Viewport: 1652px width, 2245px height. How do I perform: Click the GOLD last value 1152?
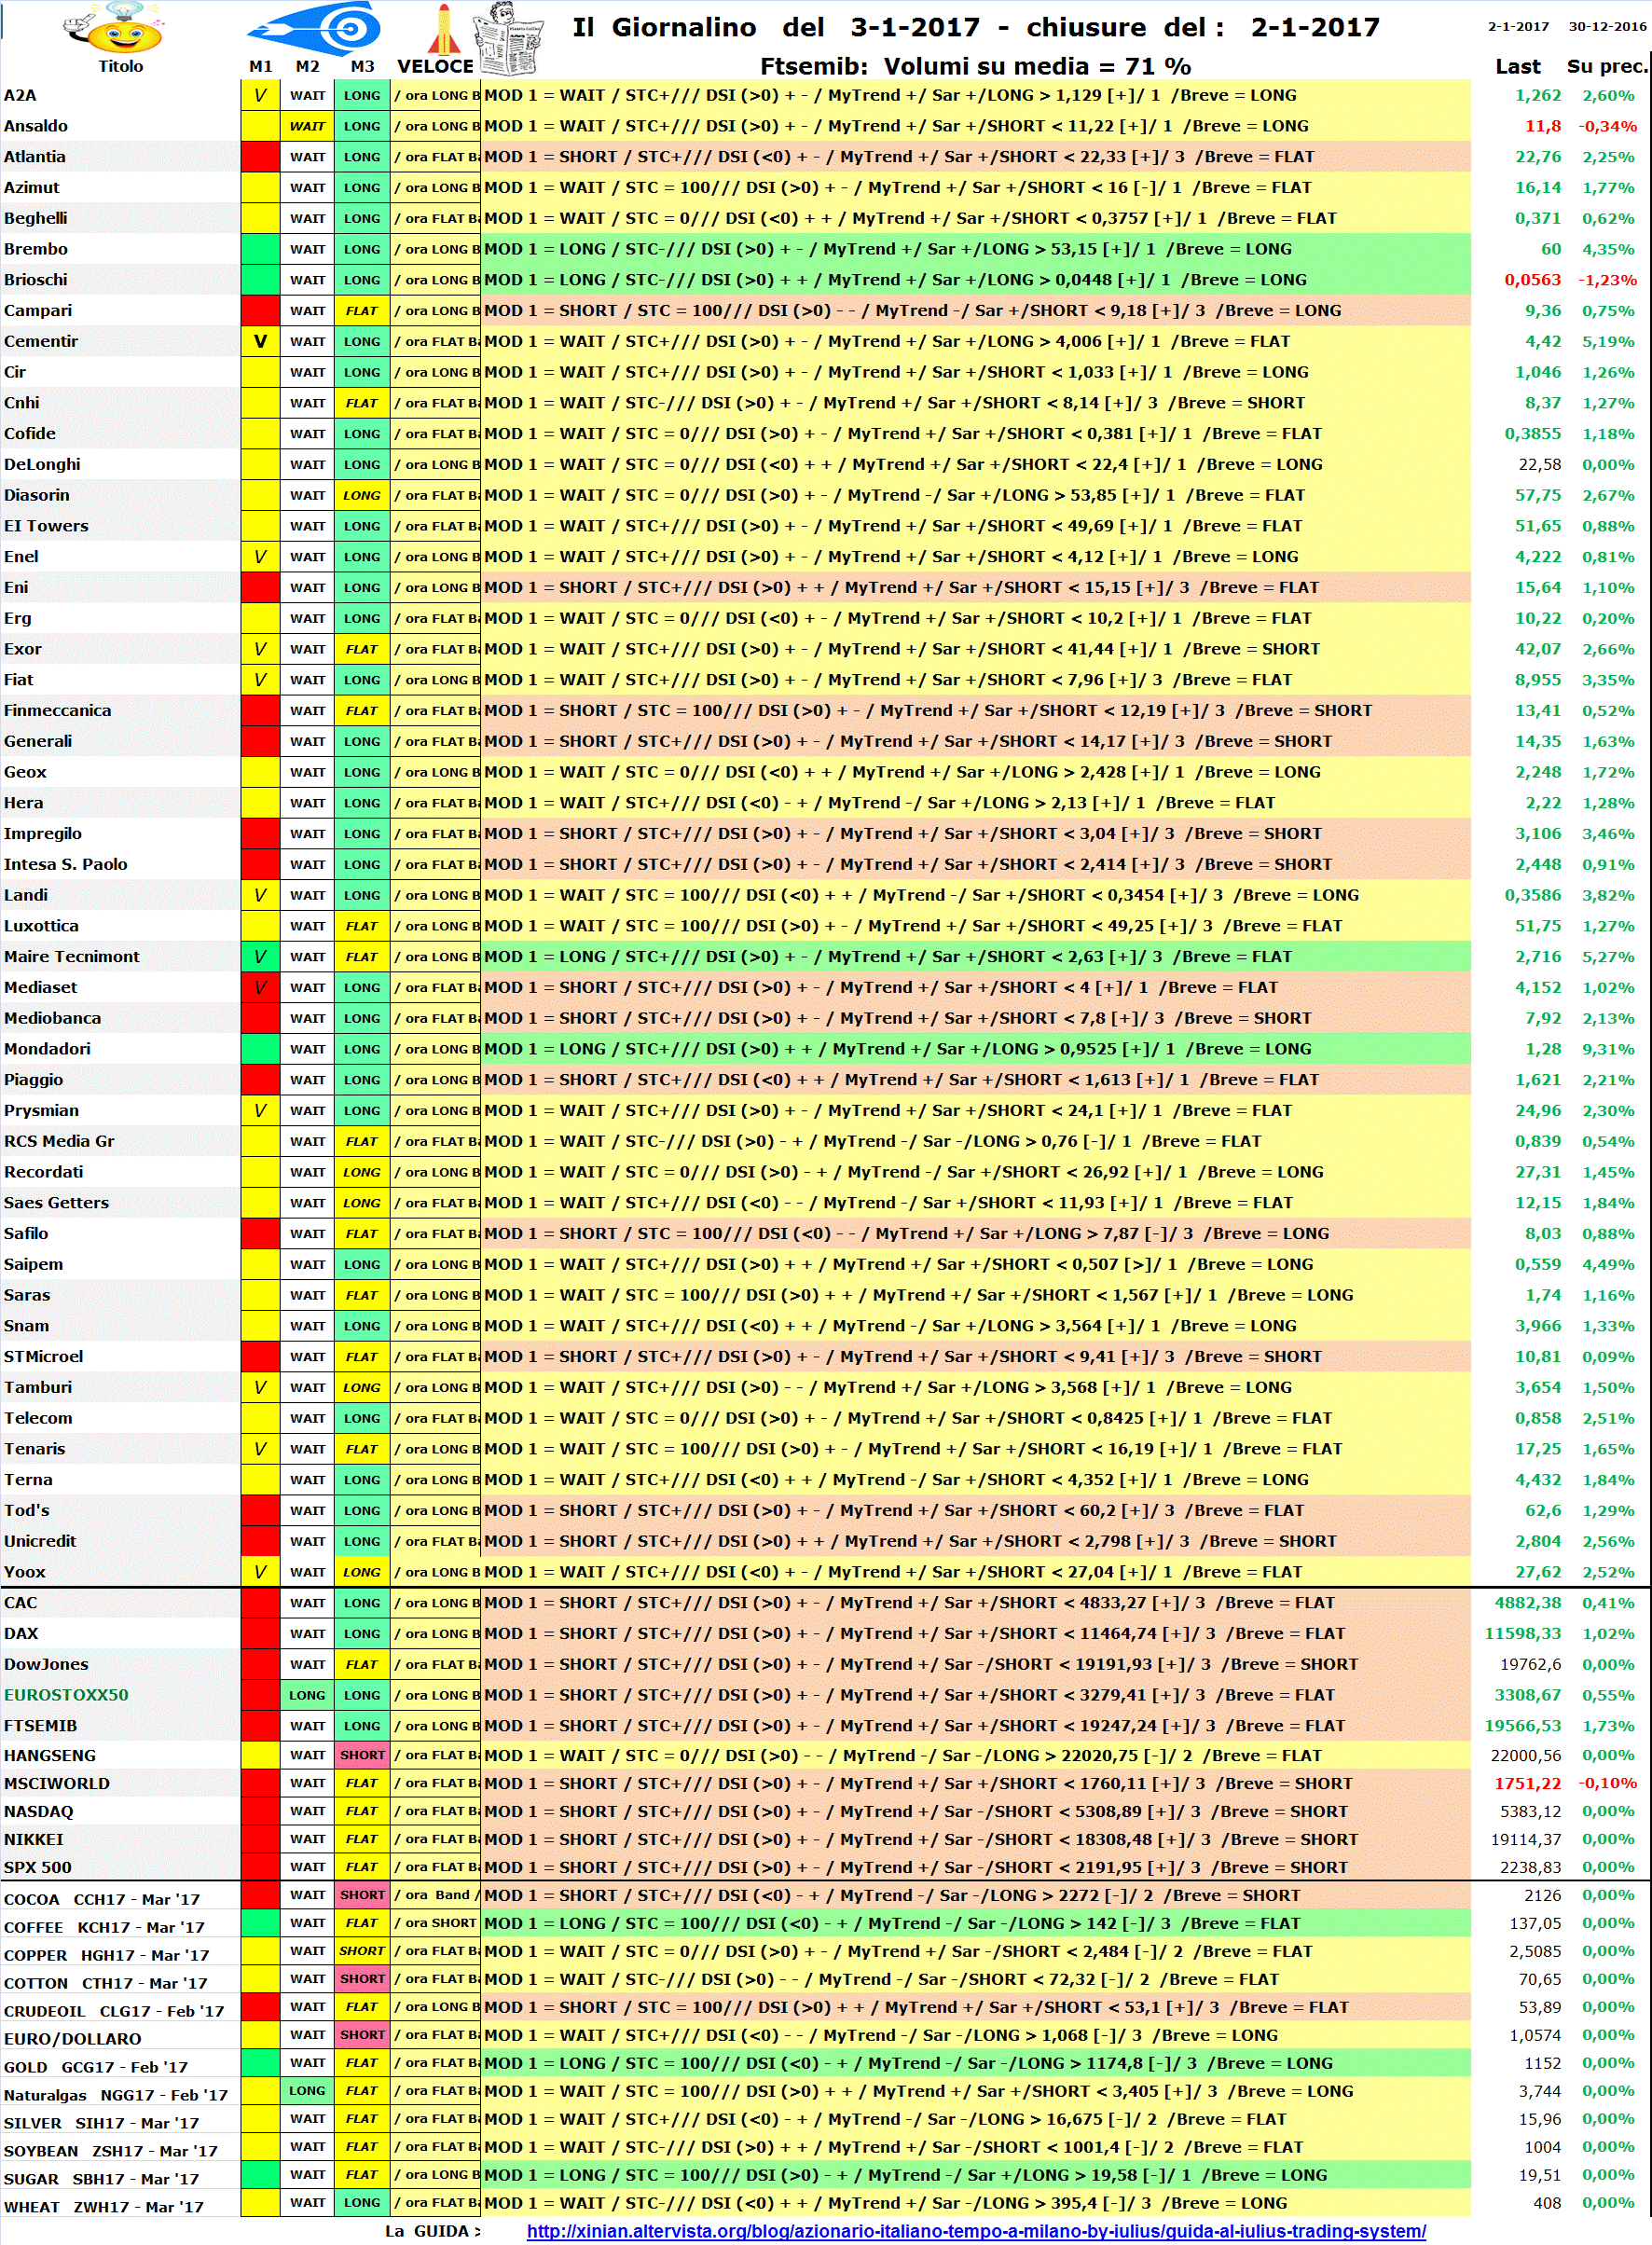pyautogui.click(x=1541, y=2063)
